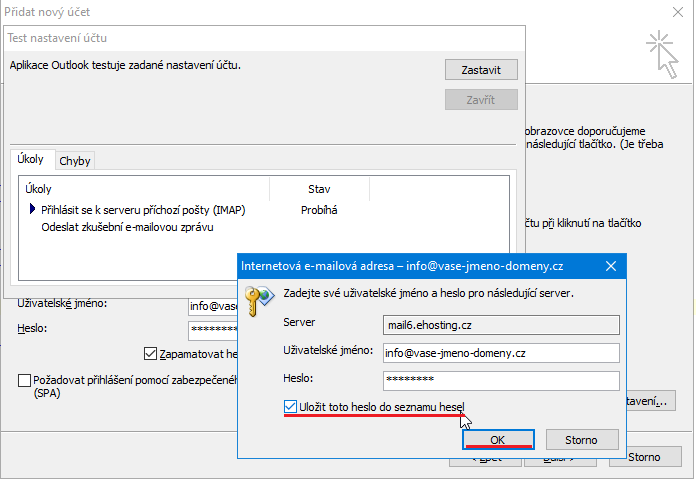Click the Zavřít button
Screen dimensions: 696x480
(481, 99)
